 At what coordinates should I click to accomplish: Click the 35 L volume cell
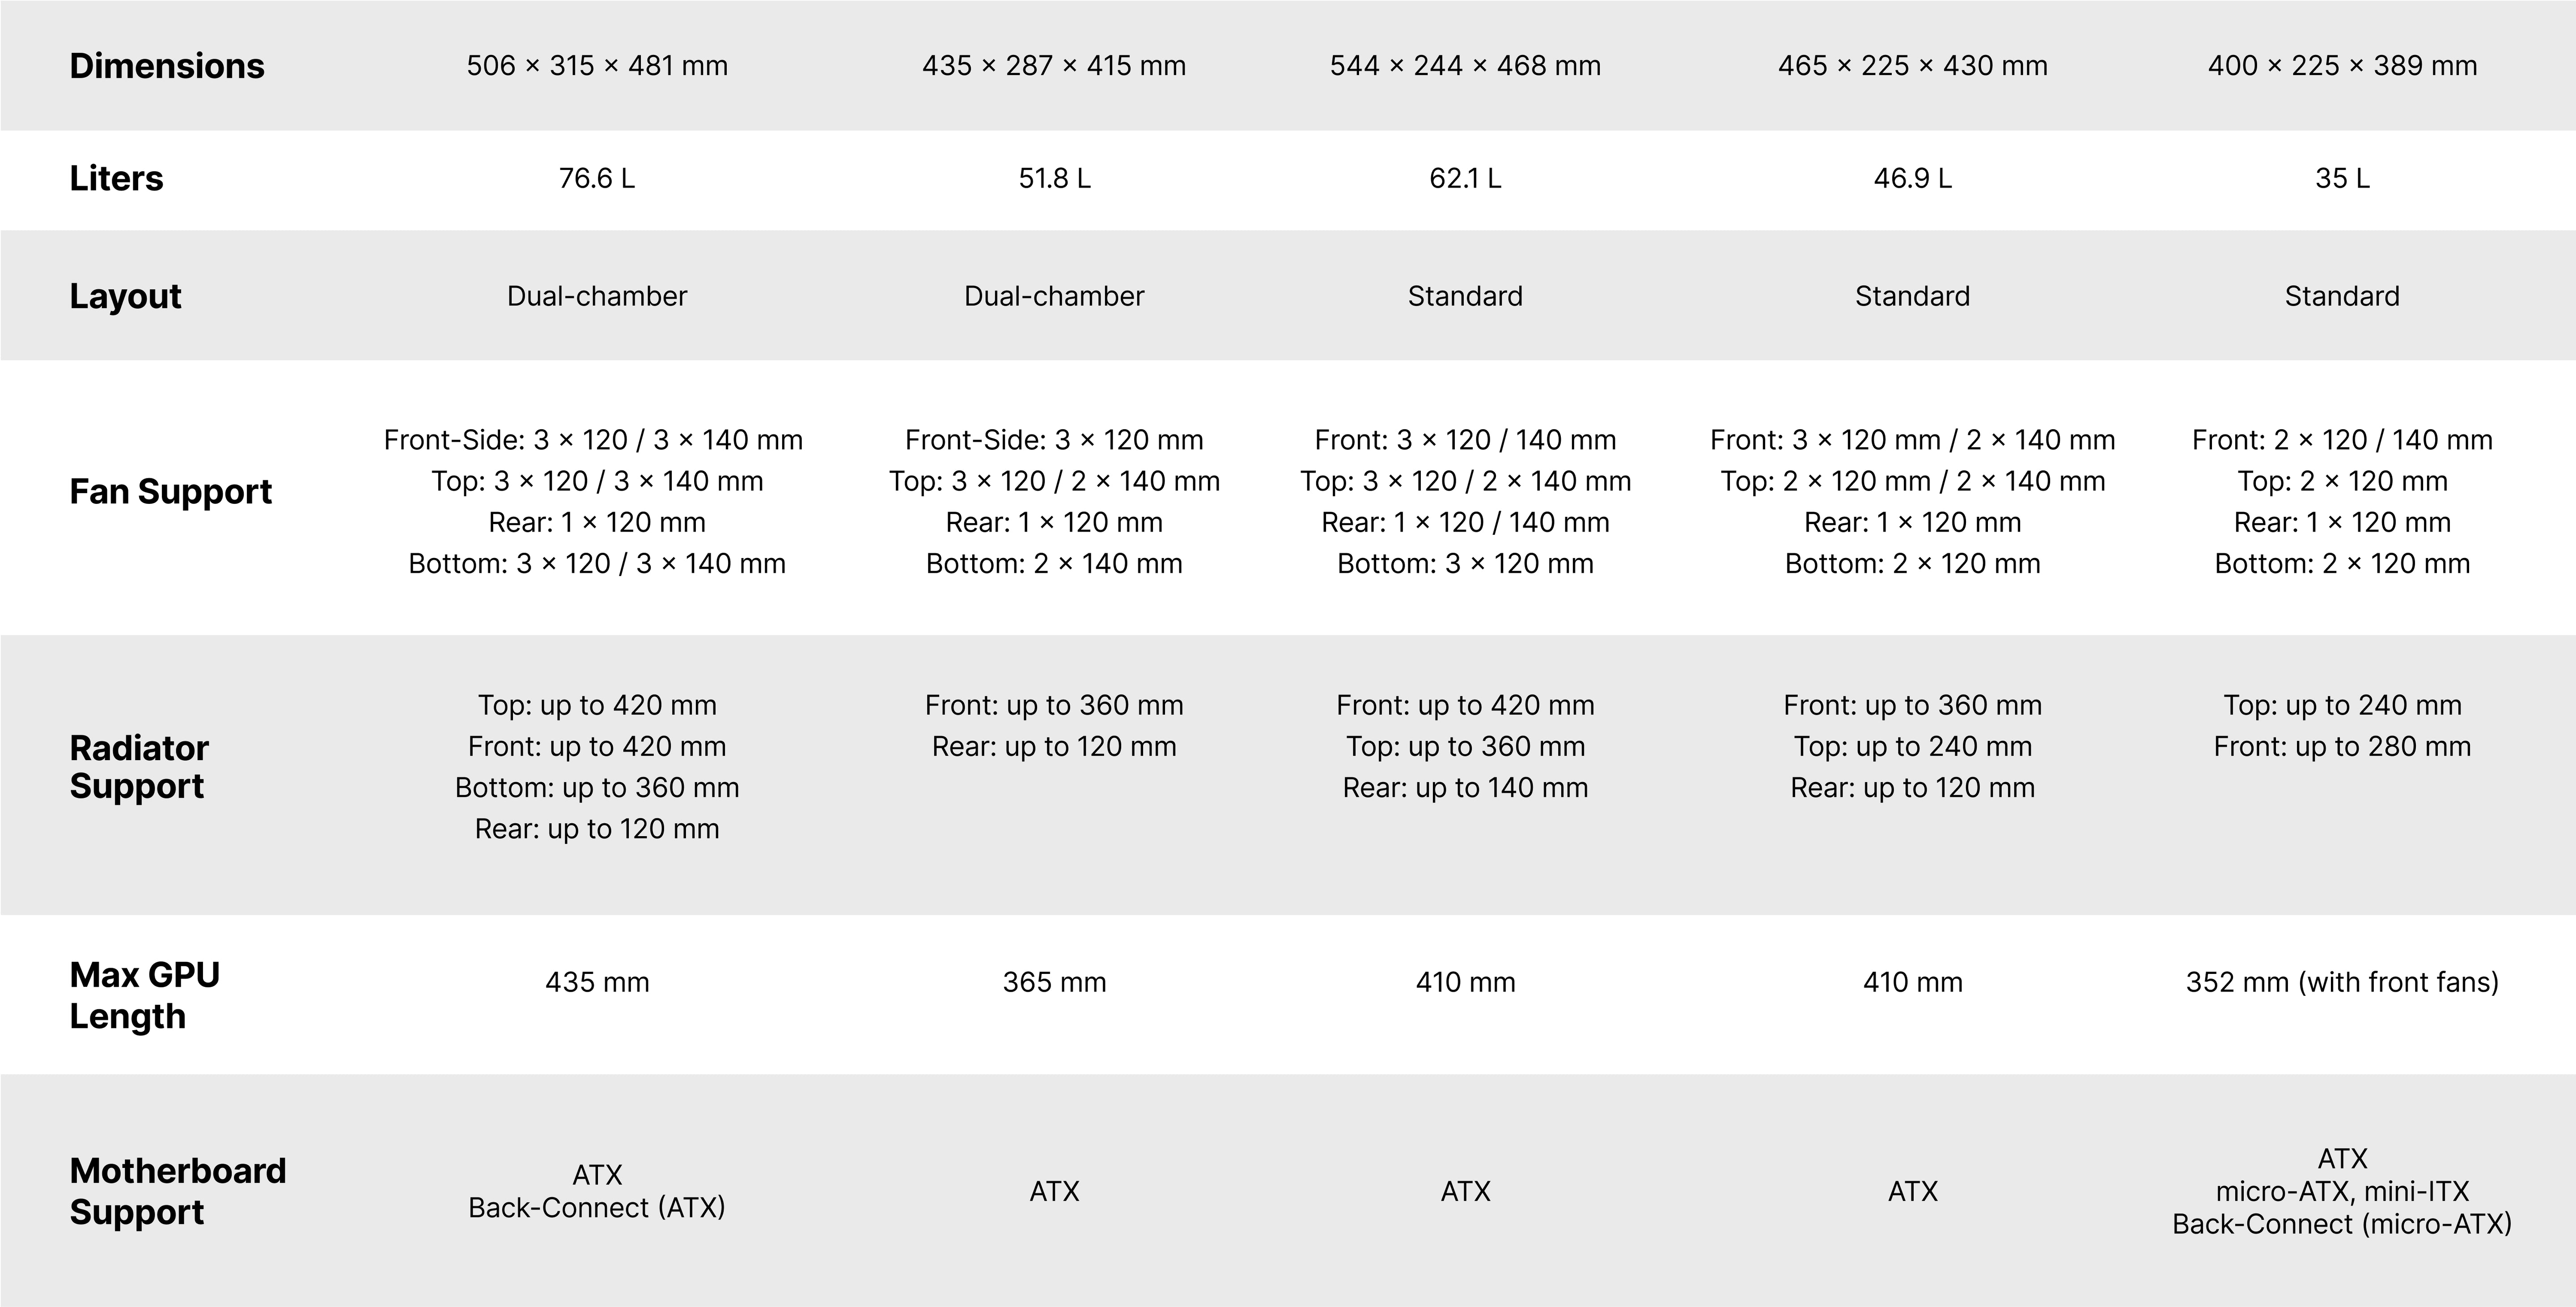[2342, 178]
